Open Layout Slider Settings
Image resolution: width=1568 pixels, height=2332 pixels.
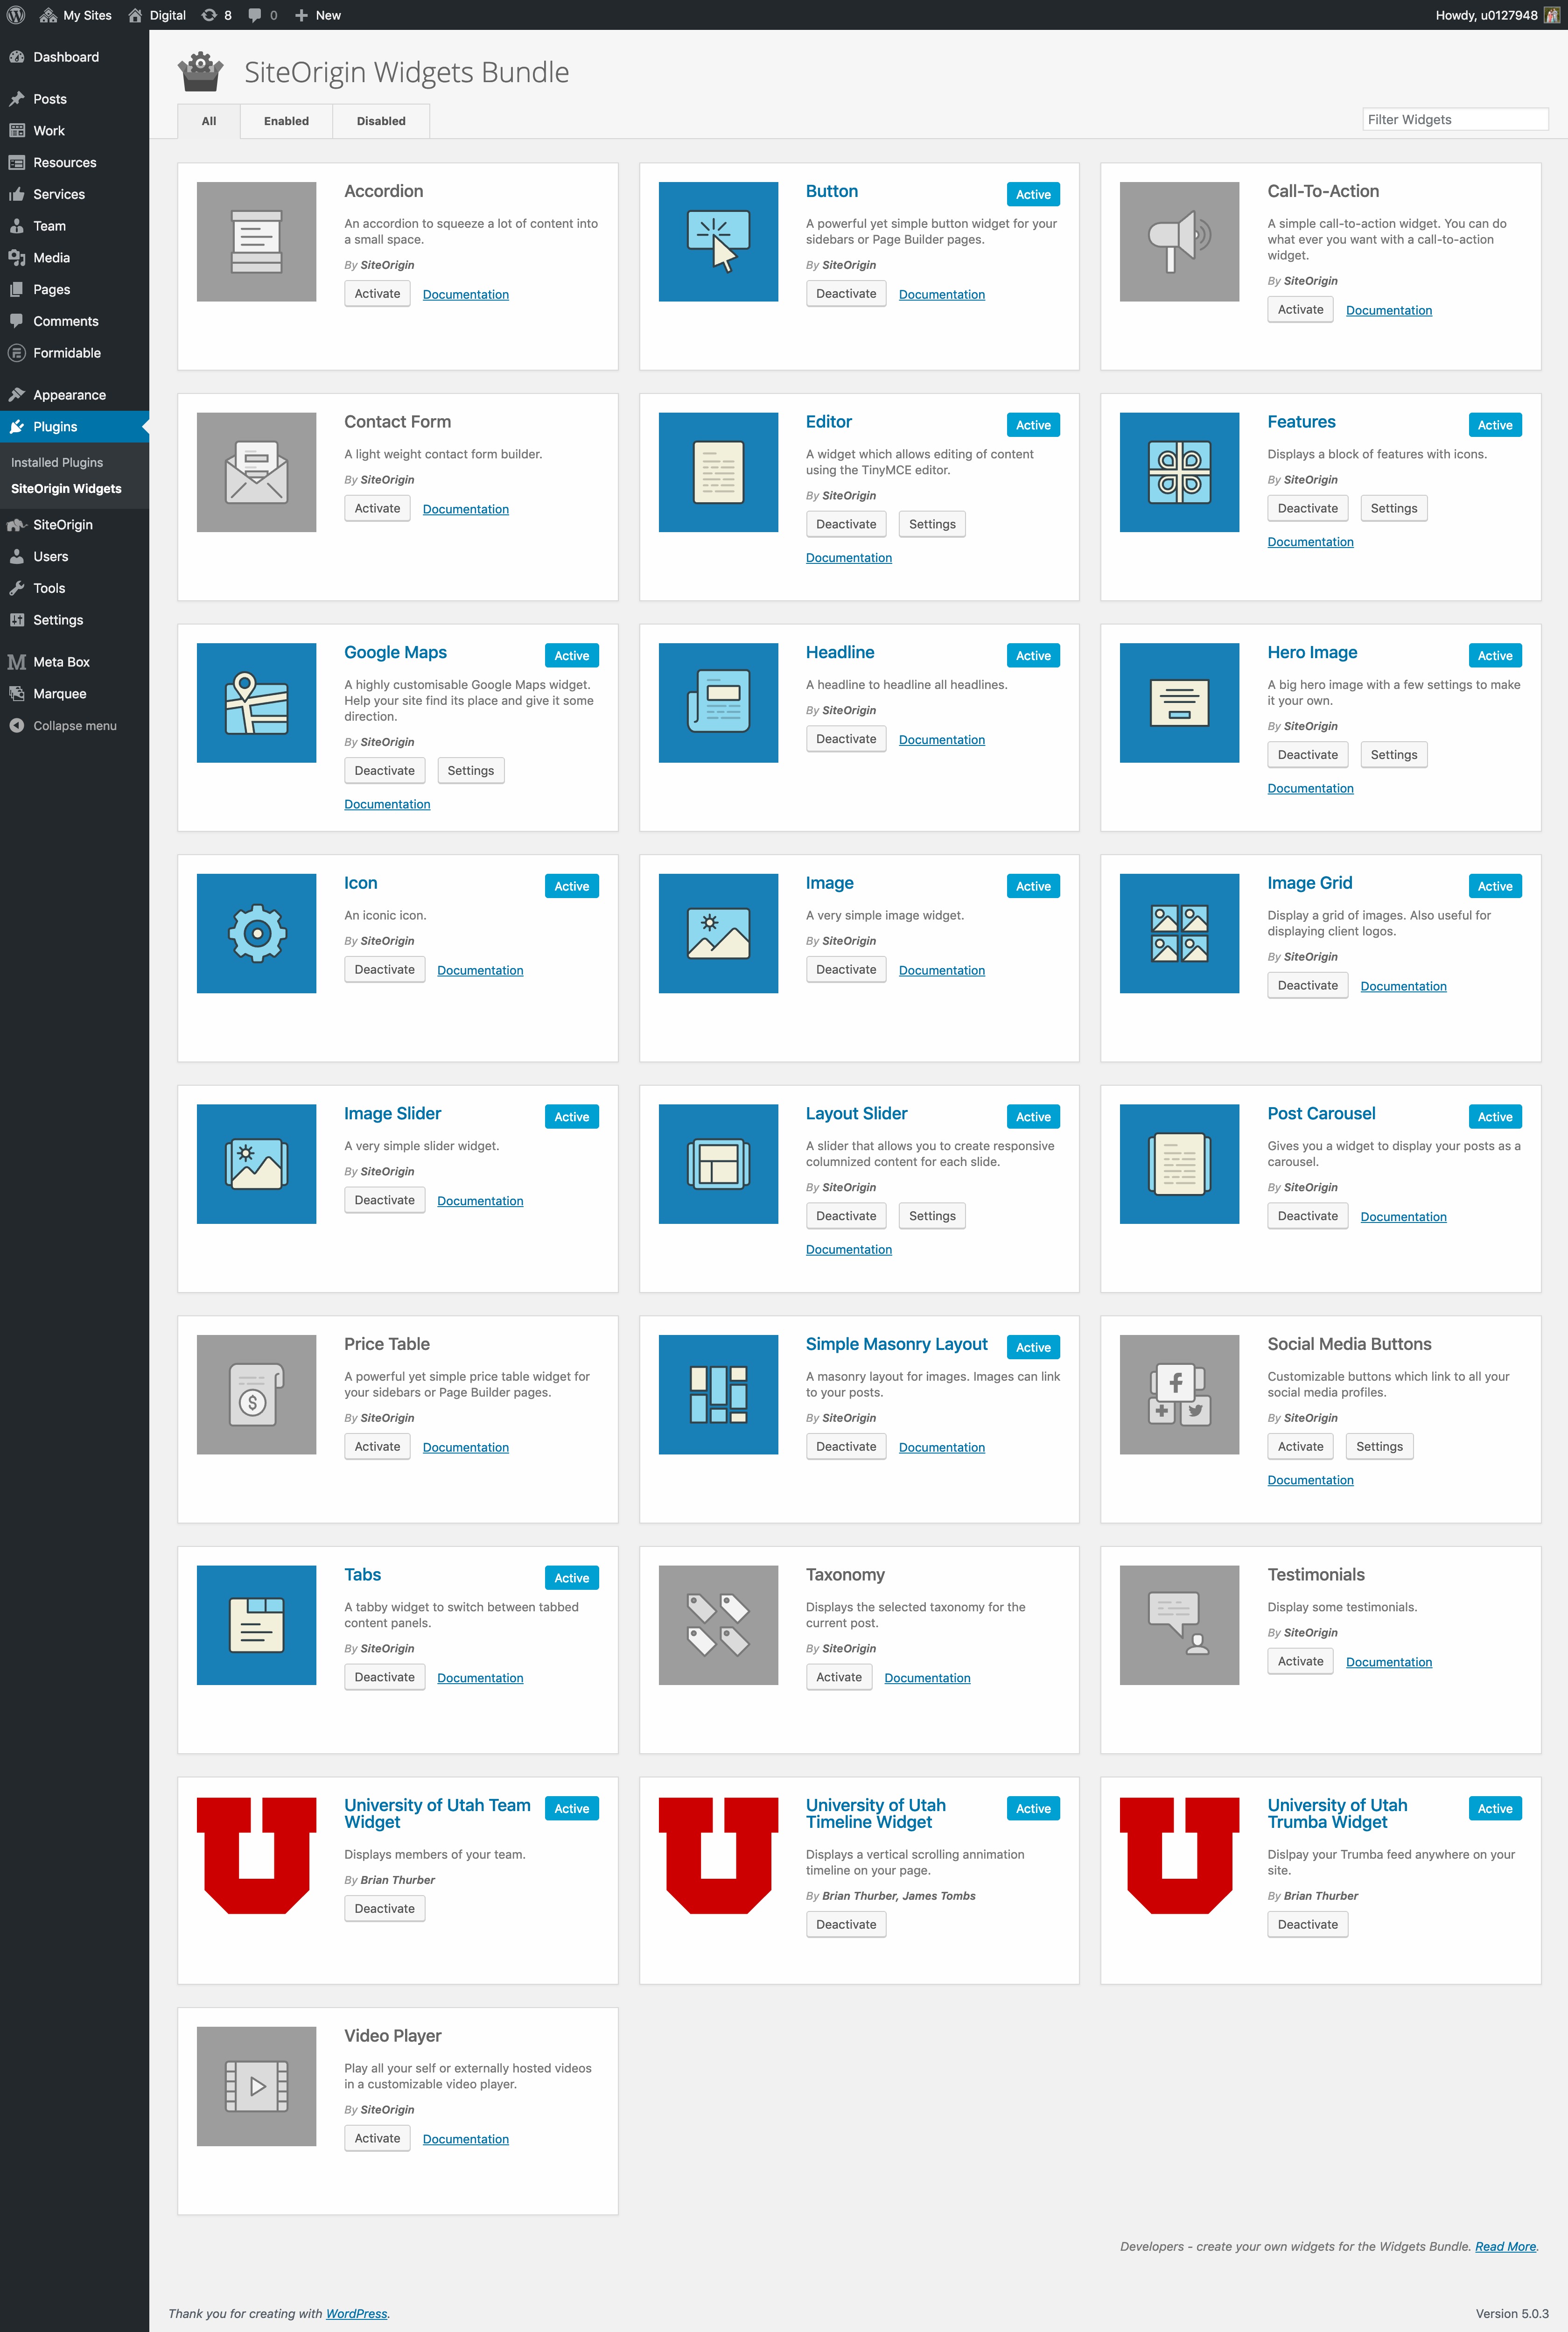(x=932, y=1216)
